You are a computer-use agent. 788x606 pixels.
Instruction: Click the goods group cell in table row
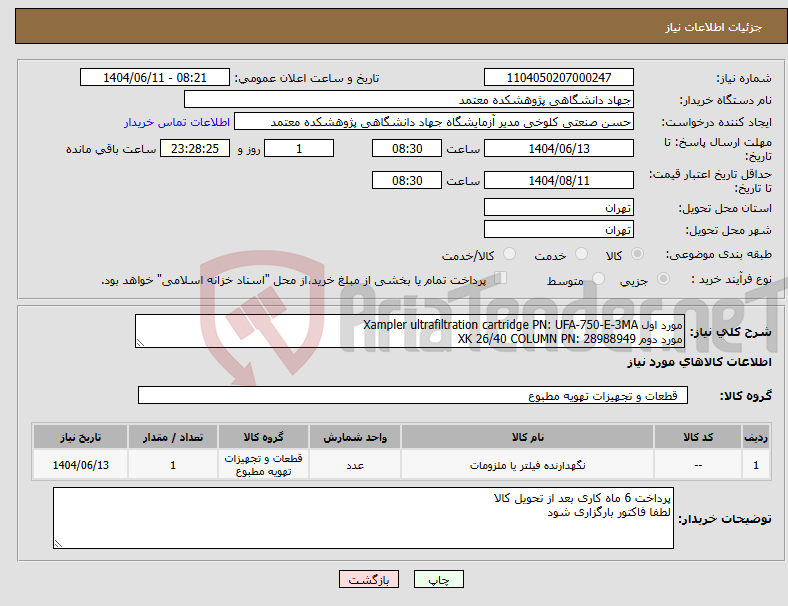pos(263,465)
